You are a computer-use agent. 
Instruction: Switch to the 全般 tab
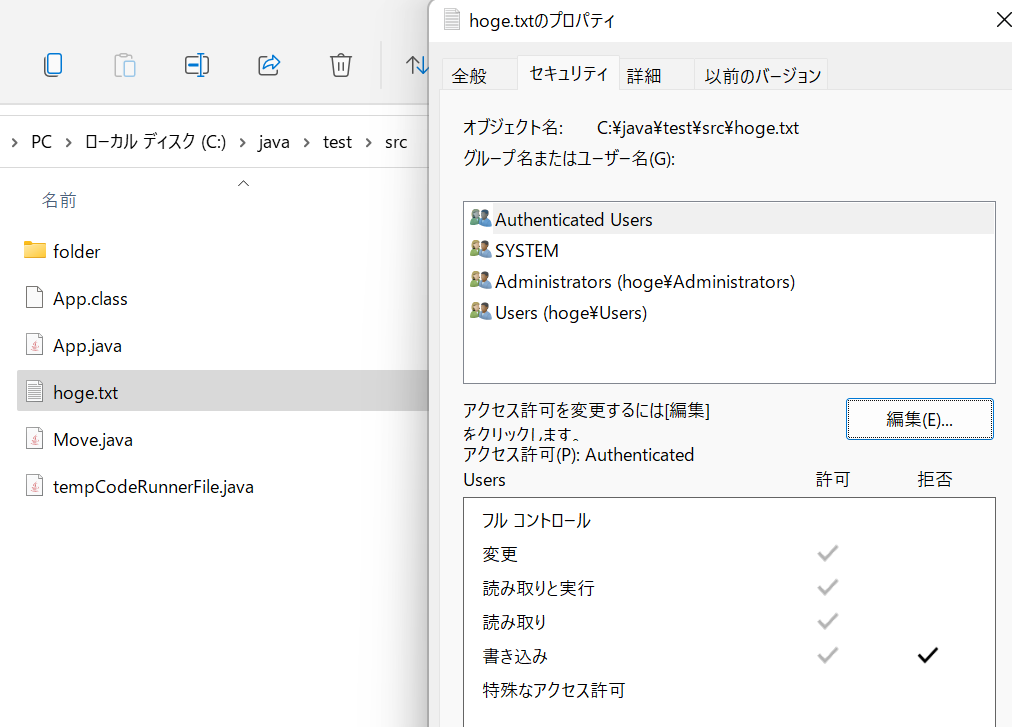click(469, 76)
